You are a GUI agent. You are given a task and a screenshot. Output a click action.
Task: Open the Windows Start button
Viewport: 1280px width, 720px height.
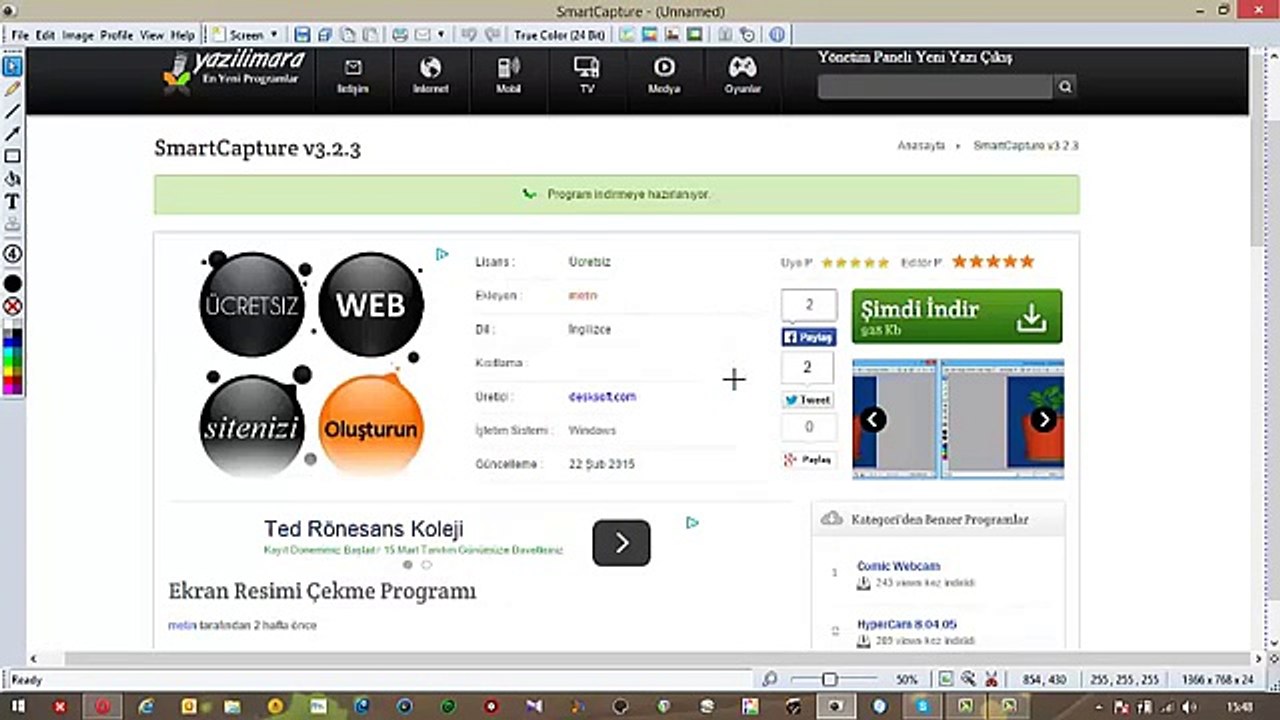pyautogui.click(x=18, y=706)
